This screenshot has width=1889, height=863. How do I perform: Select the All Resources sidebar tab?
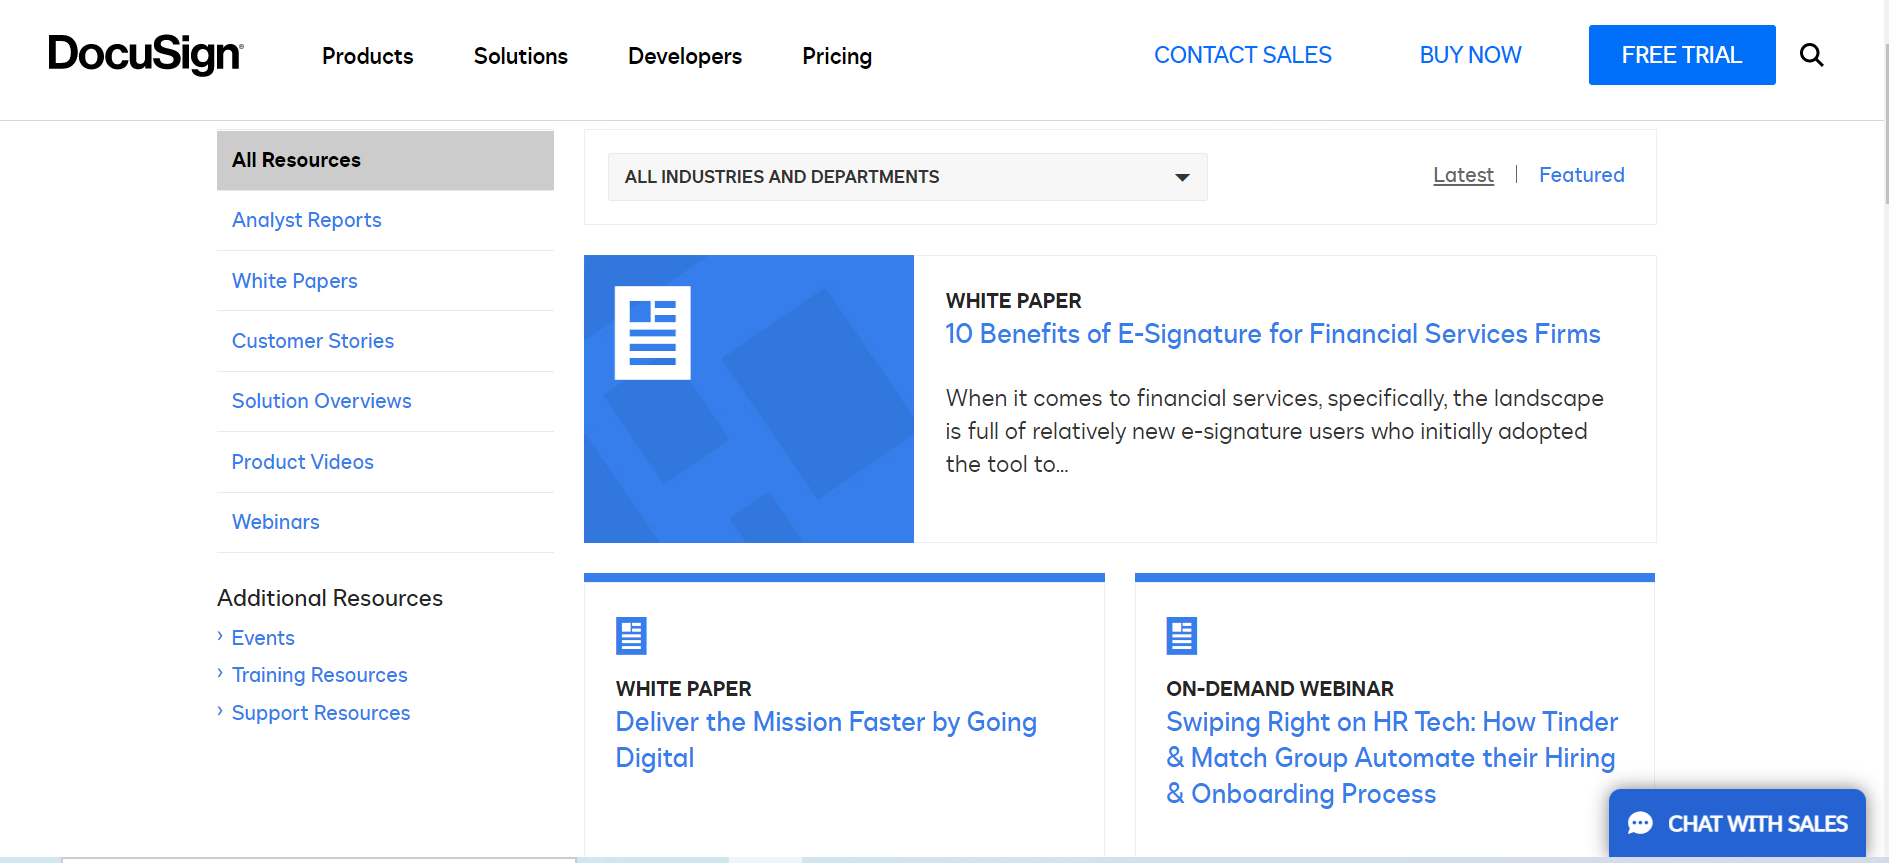(x=385, y=160)
